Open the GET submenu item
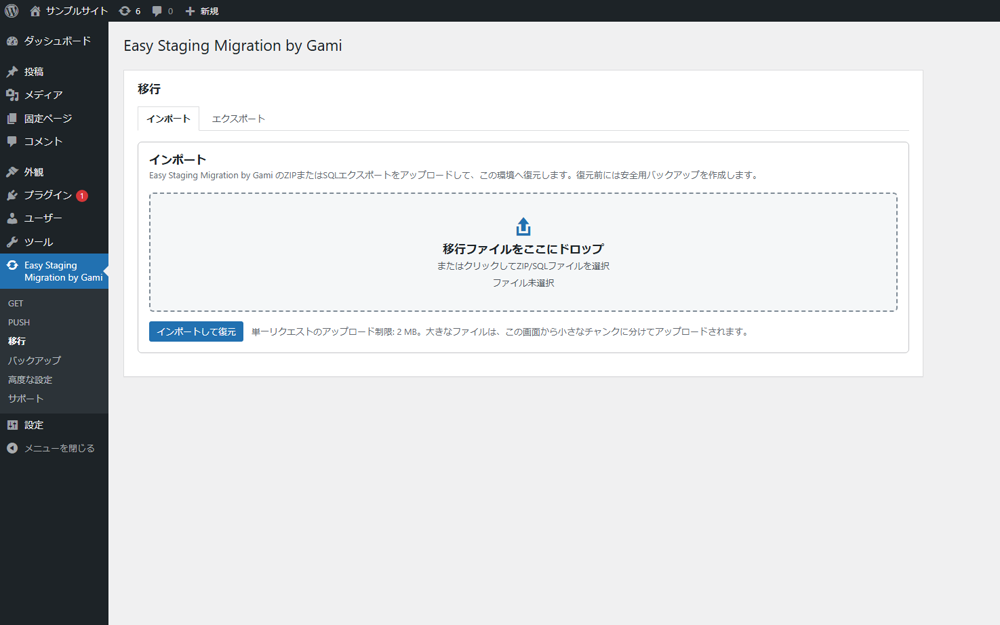Screen dimensions: 1000x625 tap(15, 304)
